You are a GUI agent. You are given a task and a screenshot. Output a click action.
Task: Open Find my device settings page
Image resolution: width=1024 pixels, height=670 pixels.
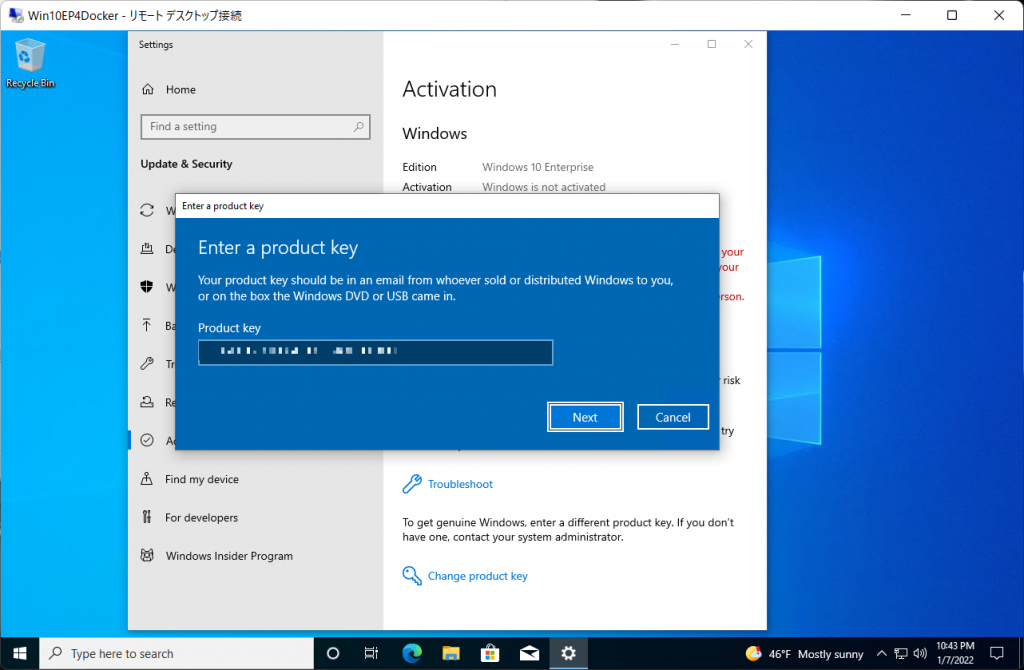point(202,479)
